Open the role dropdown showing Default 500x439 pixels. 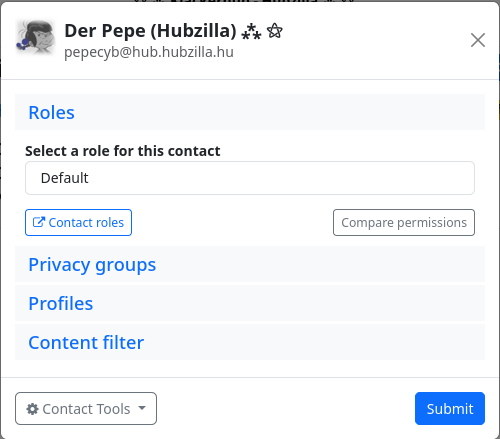tap(250, 178)
